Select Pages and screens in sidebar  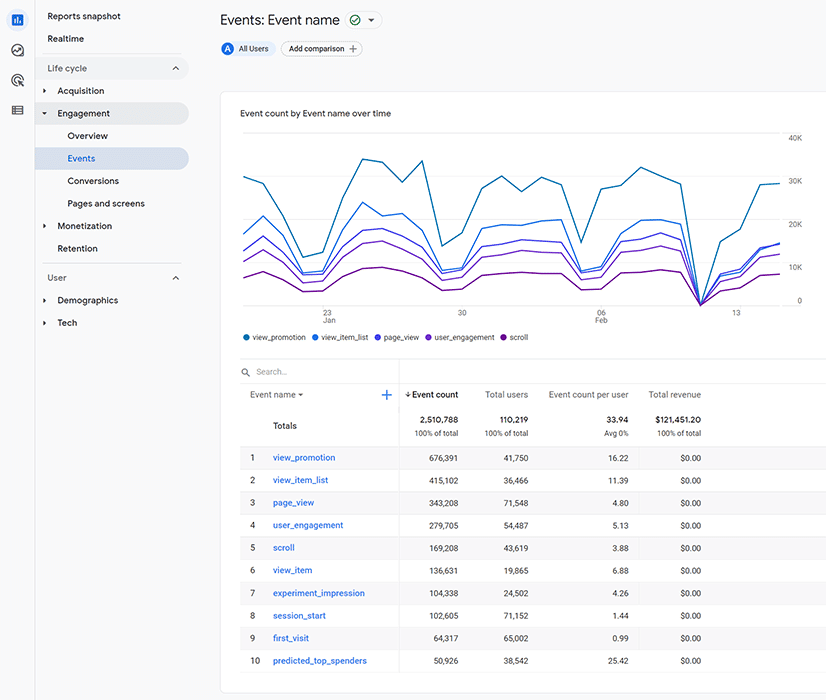coord(106,203)
